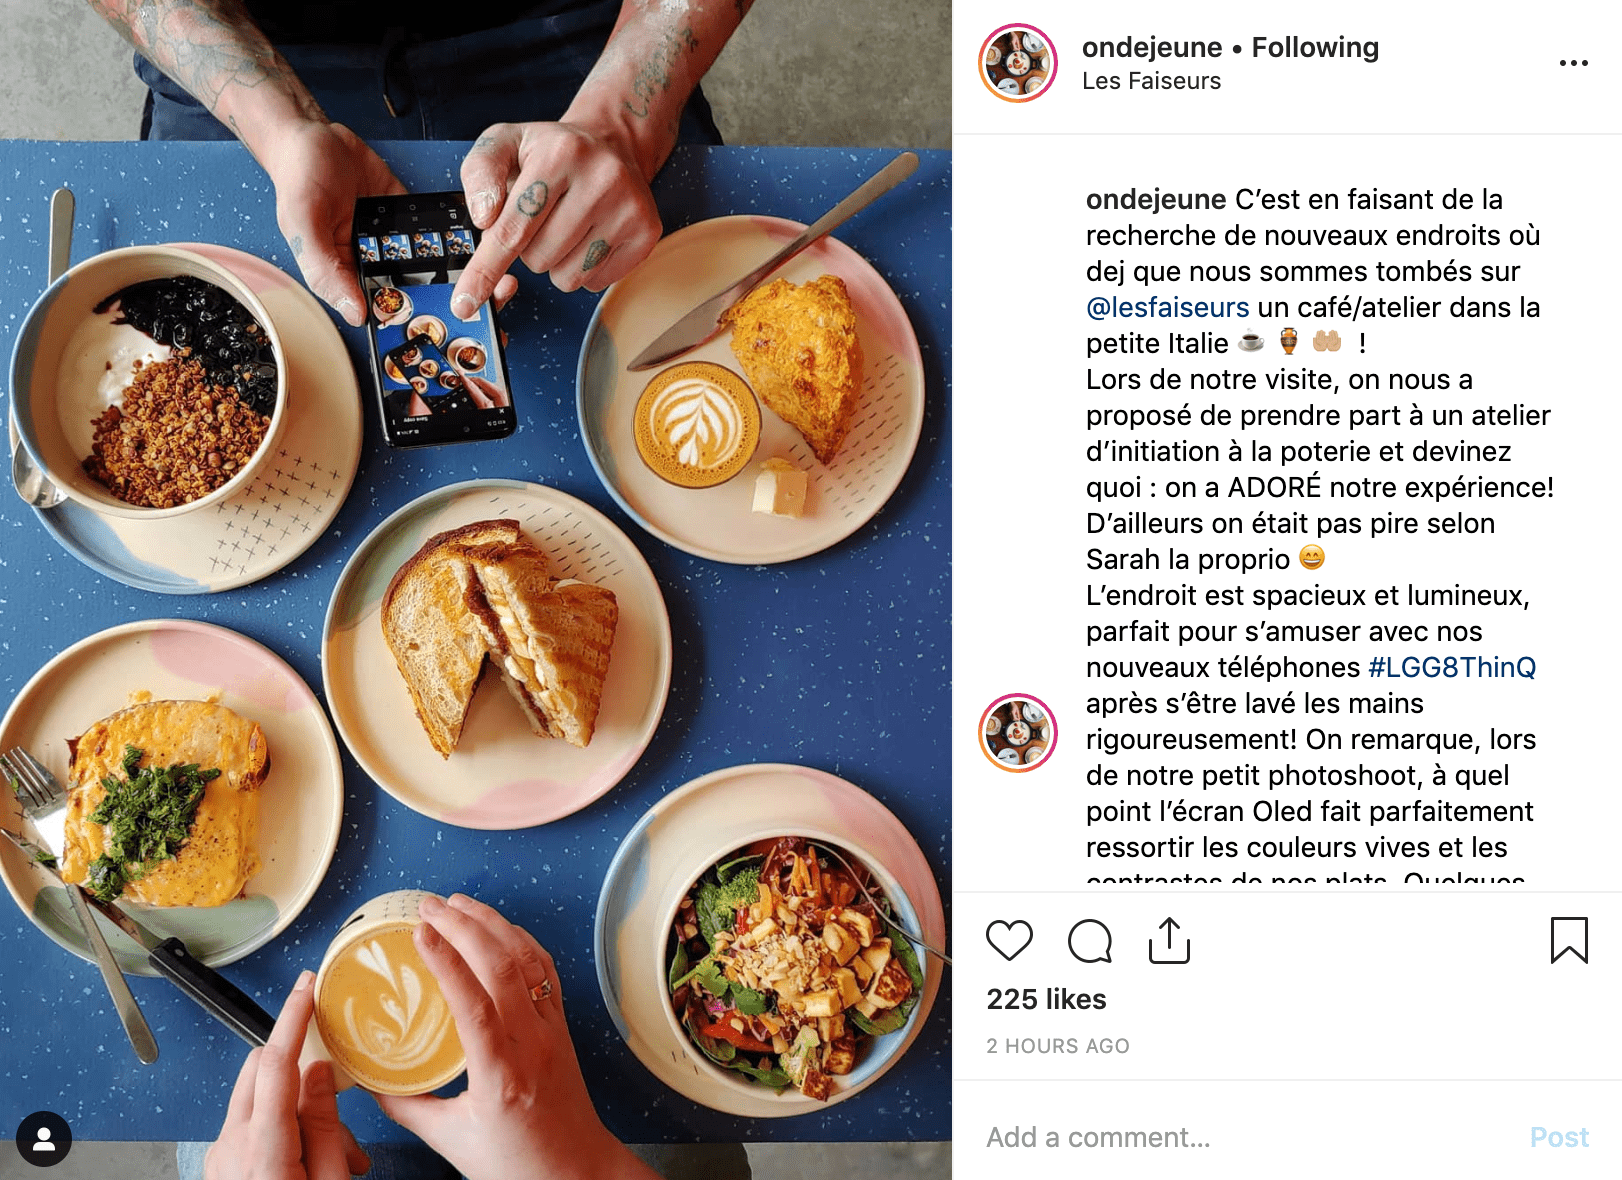Follow the @lesfaiseurs mention link
The image size is (1622, 1180).
1167,307
